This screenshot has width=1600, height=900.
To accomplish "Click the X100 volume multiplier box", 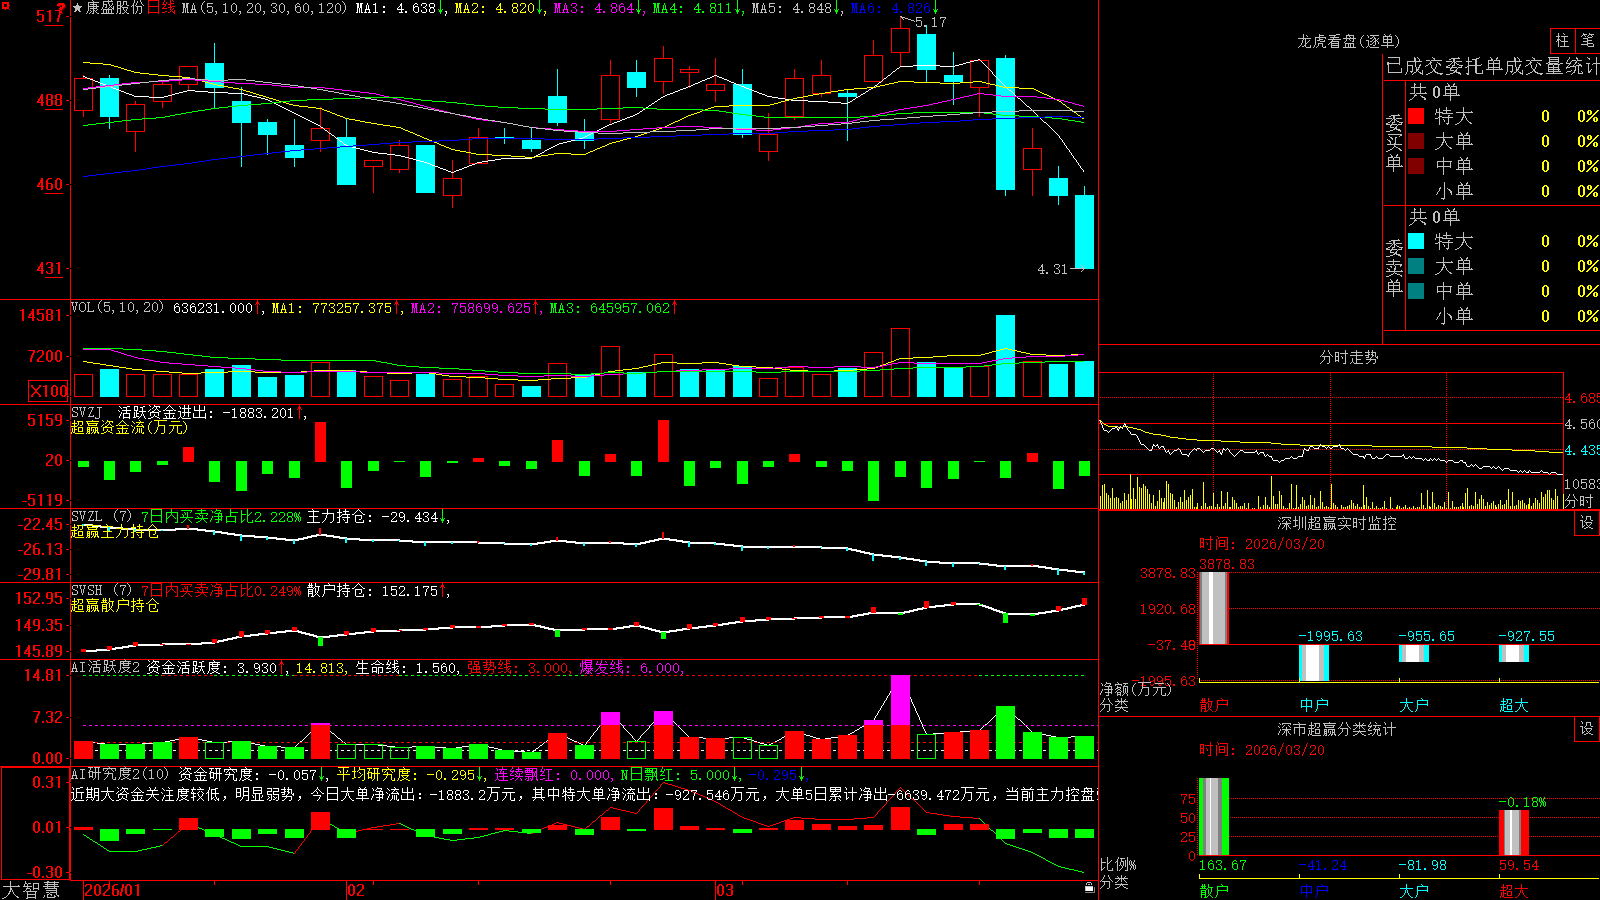I will (x=48, y=391).
